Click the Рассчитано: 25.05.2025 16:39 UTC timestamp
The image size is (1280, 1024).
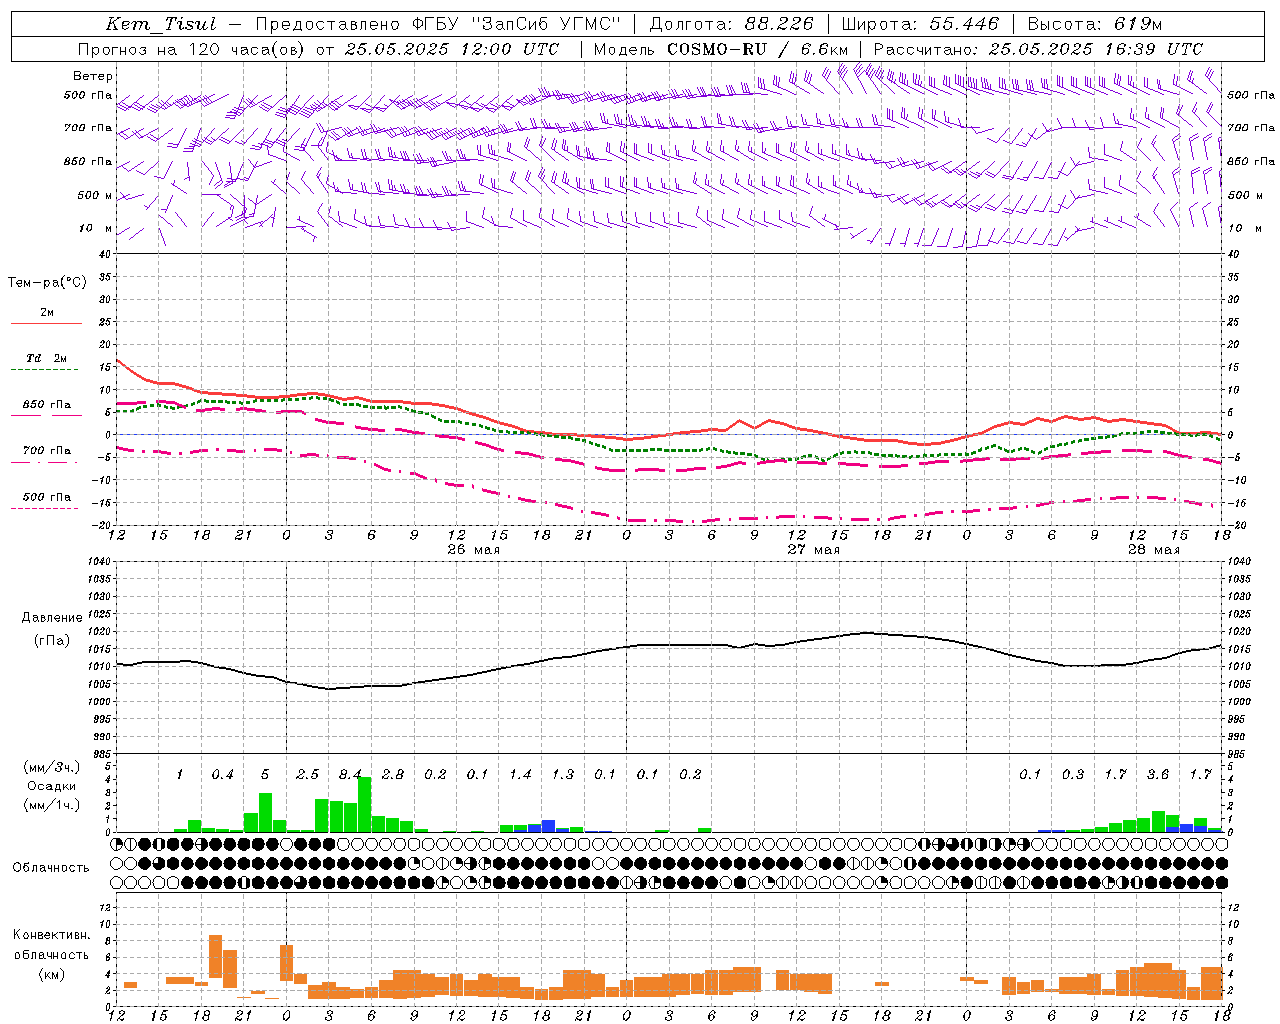tap(1038, 49)
